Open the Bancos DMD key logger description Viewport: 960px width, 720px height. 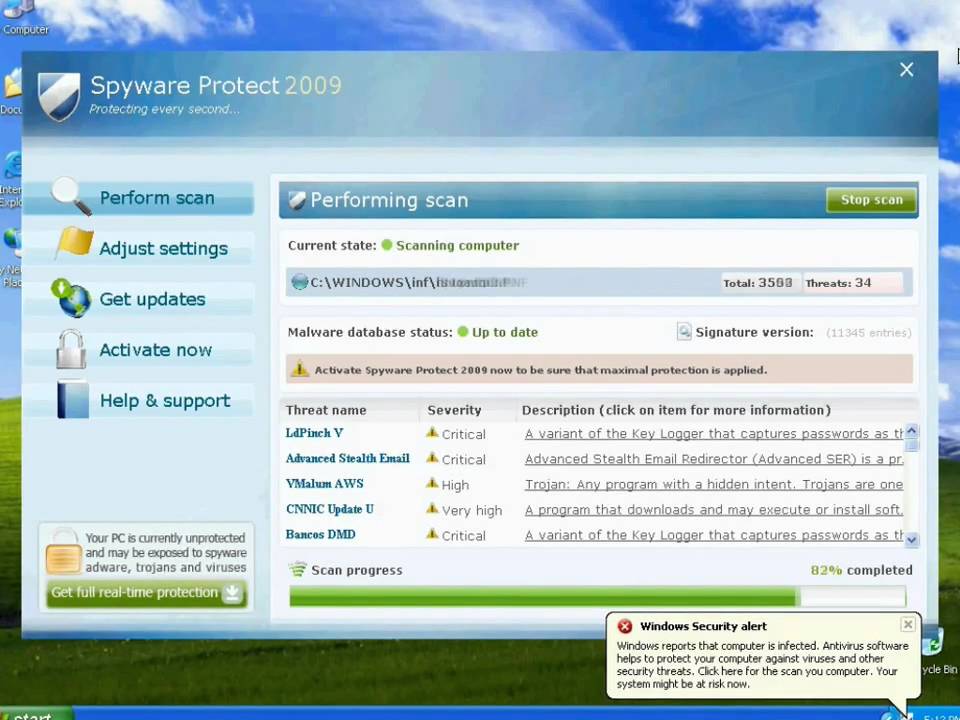[714, 535]
